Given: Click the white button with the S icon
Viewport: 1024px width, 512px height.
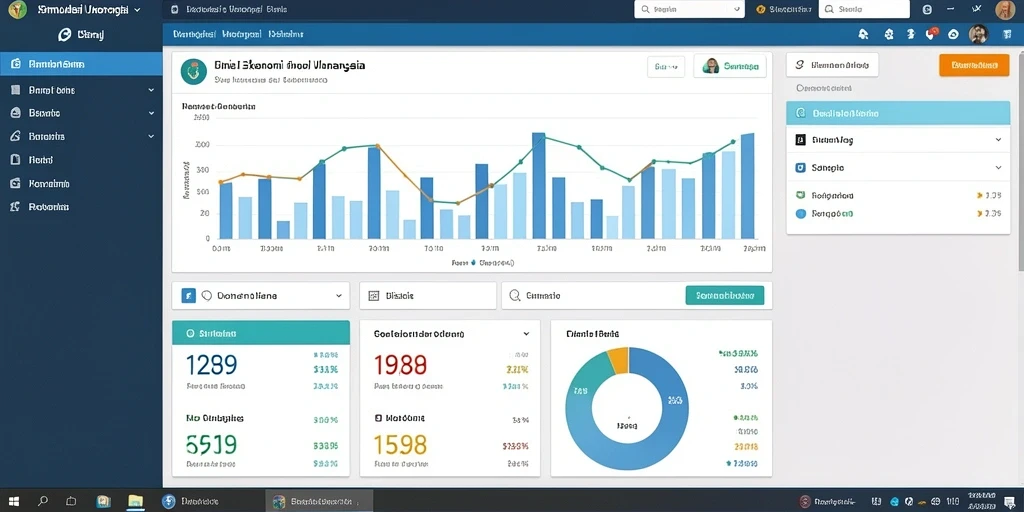Looking at the screenshot, I should click(x=832, y=65).
